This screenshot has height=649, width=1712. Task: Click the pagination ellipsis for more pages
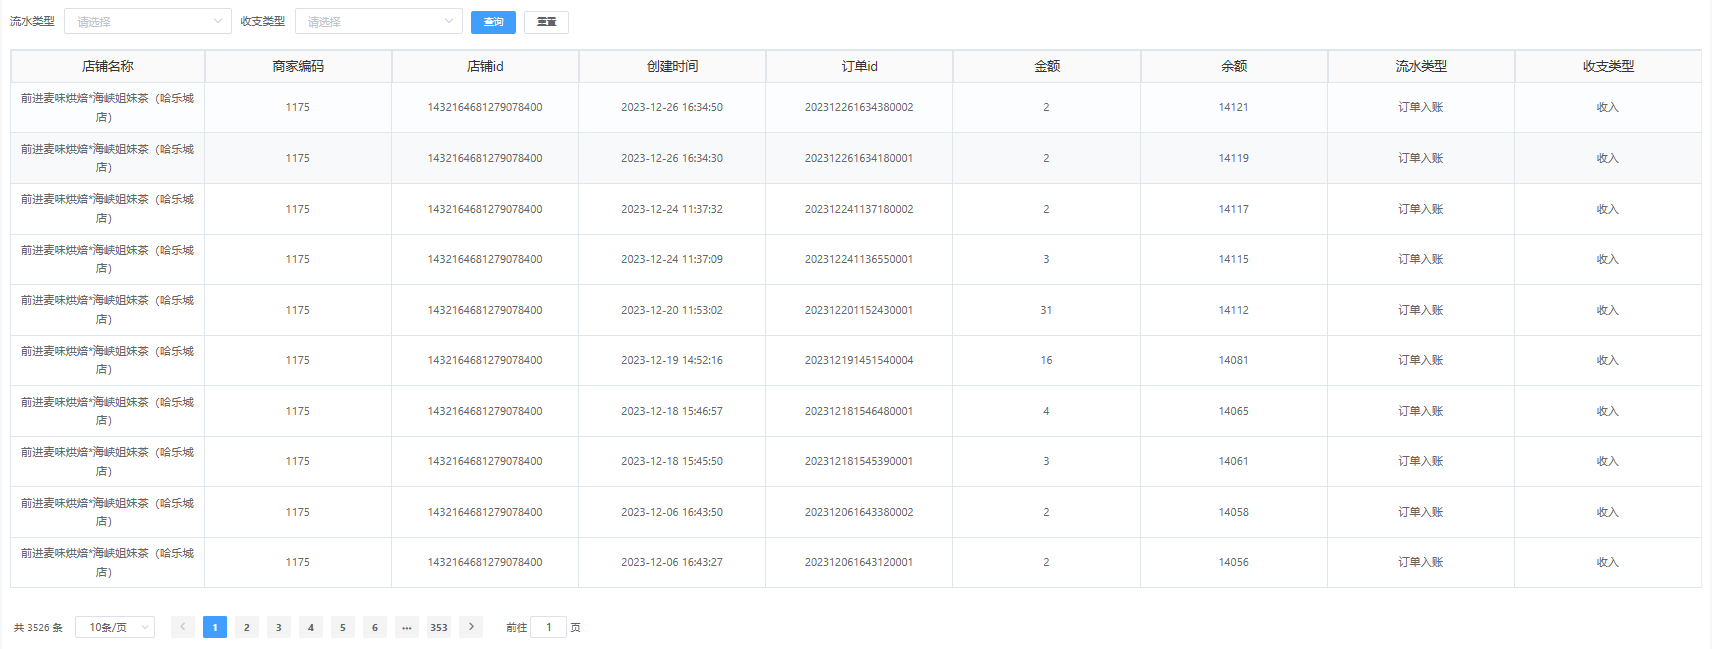407,627
